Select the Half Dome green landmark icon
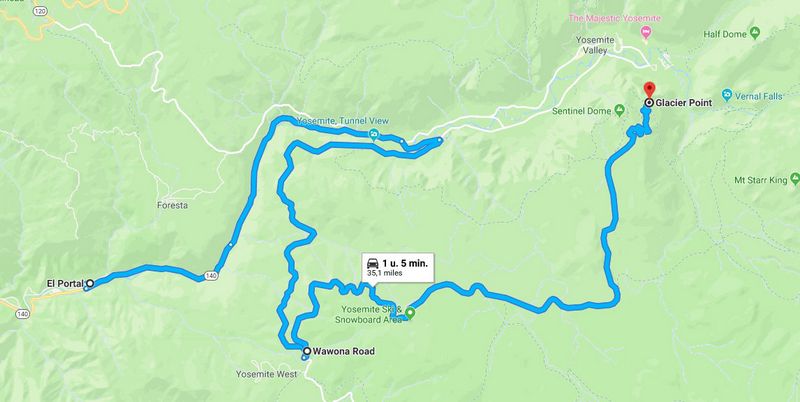800x402 pixels. point(755,34)
